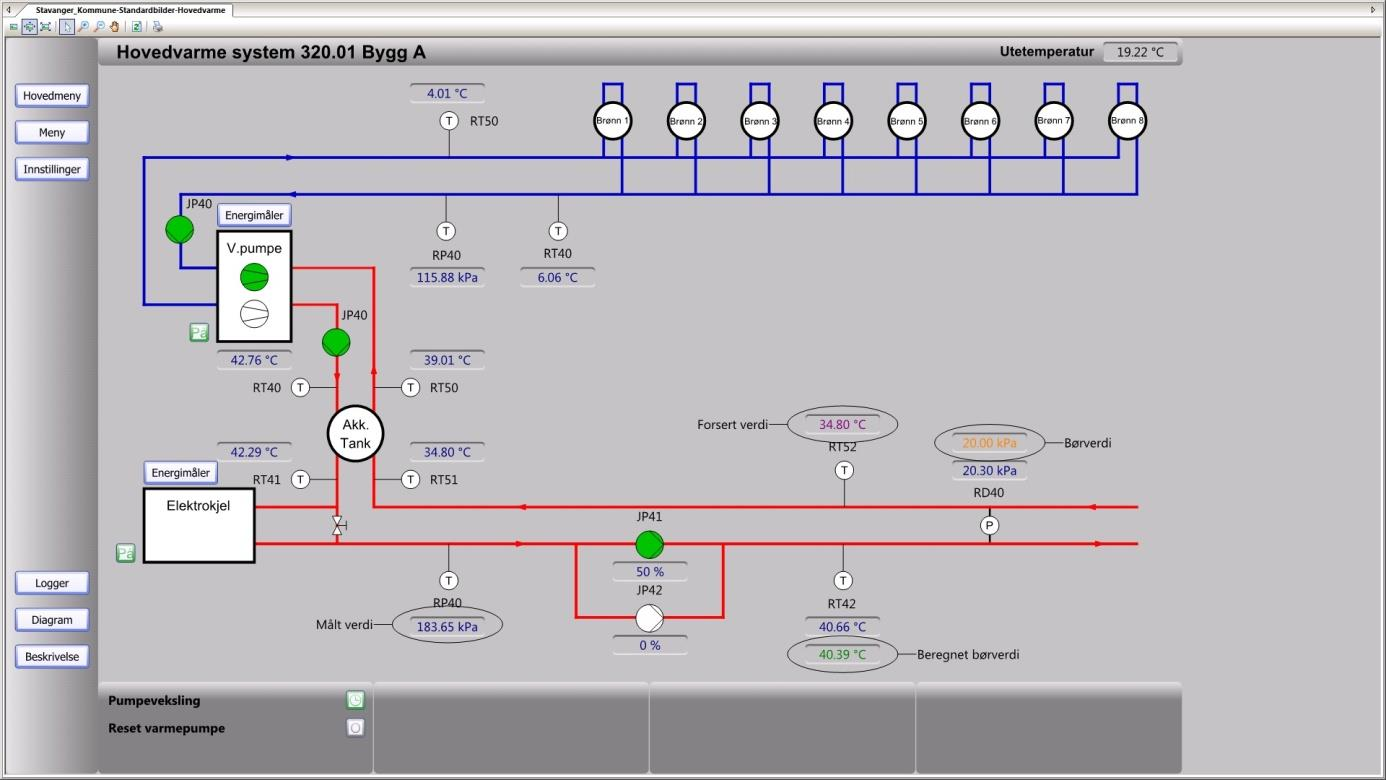Click the Akk. Tank circle
This screenshot has height=780, width=1386.
(355, 434)
